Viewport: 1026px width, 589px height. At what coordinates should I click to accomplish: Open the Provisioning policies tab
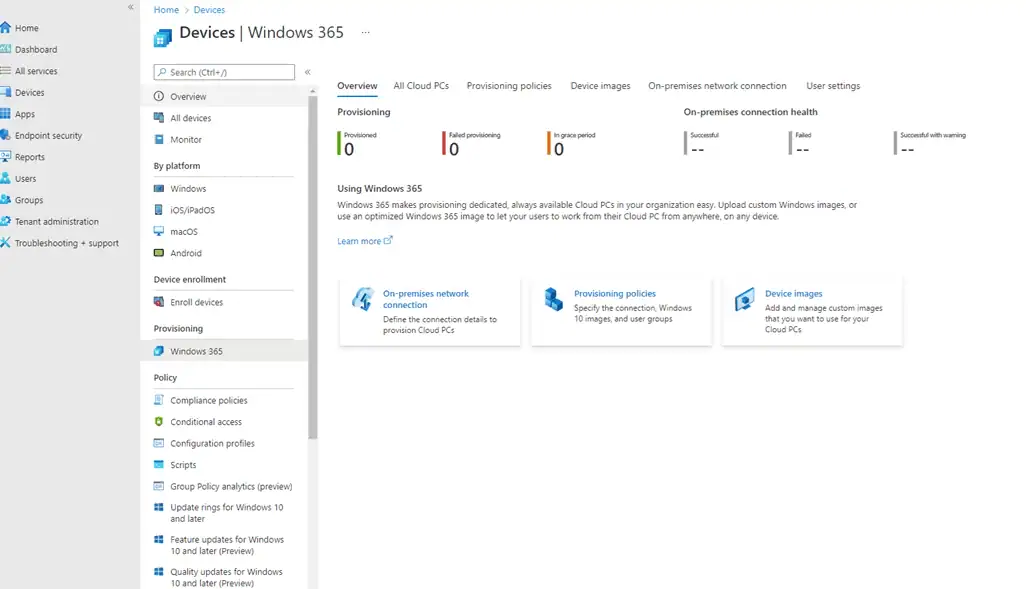click(x=509, y=86)
